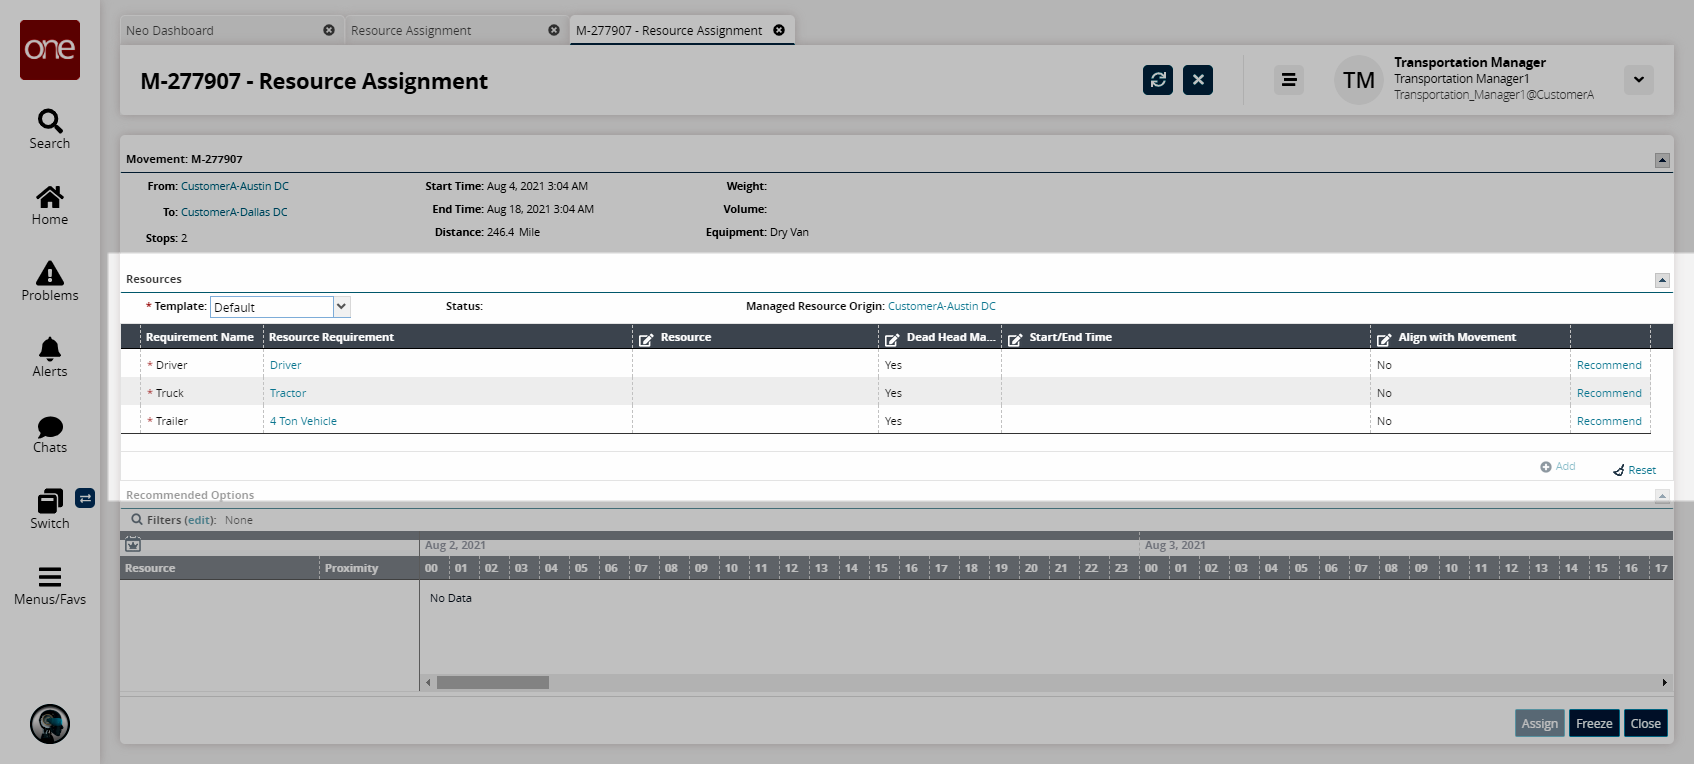
Task: Expand the user profile dropdown arrow
Action: tap(1638, 80)
